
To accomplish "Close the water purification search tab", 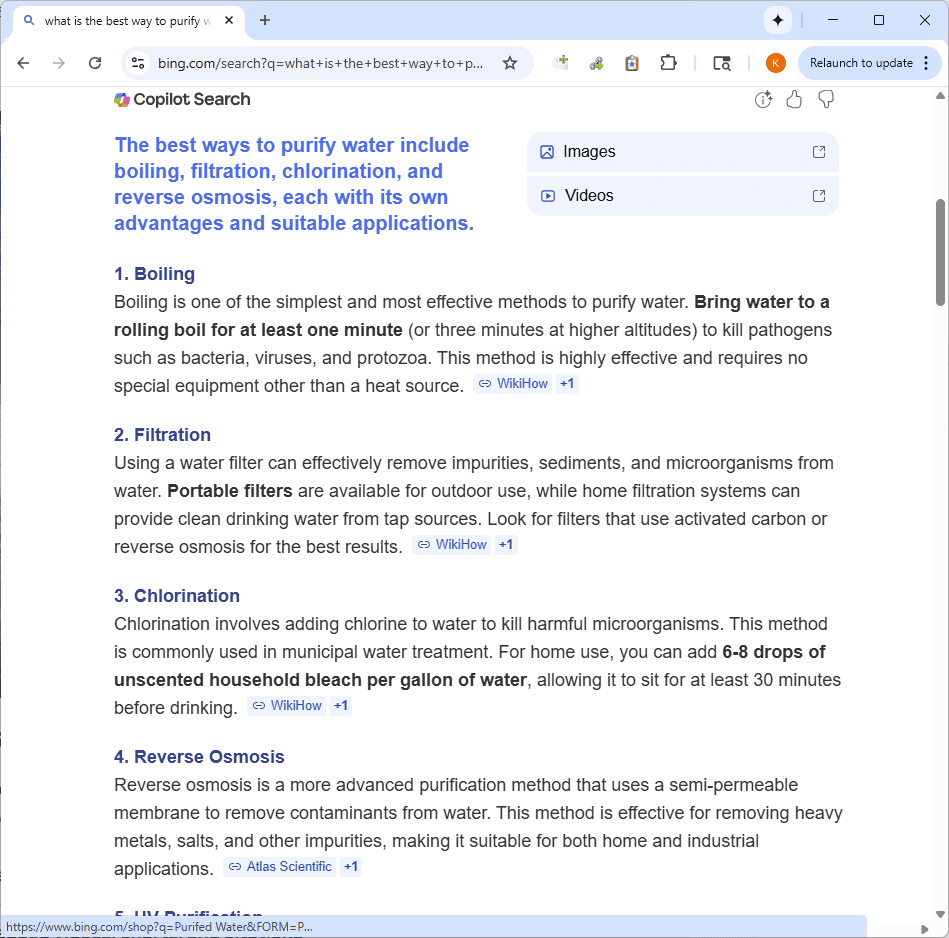I will coord(229,21).
